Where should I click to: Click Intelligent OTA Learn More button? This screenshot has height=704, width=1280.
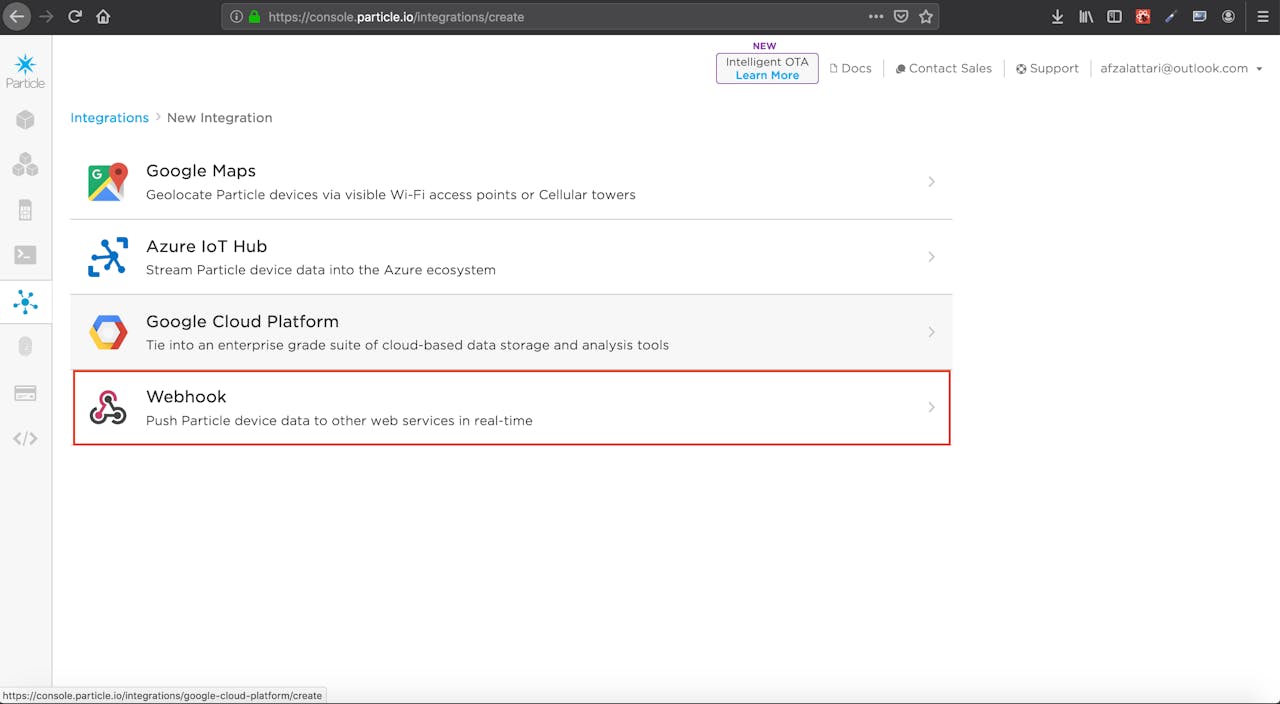(x=767, y=68)
